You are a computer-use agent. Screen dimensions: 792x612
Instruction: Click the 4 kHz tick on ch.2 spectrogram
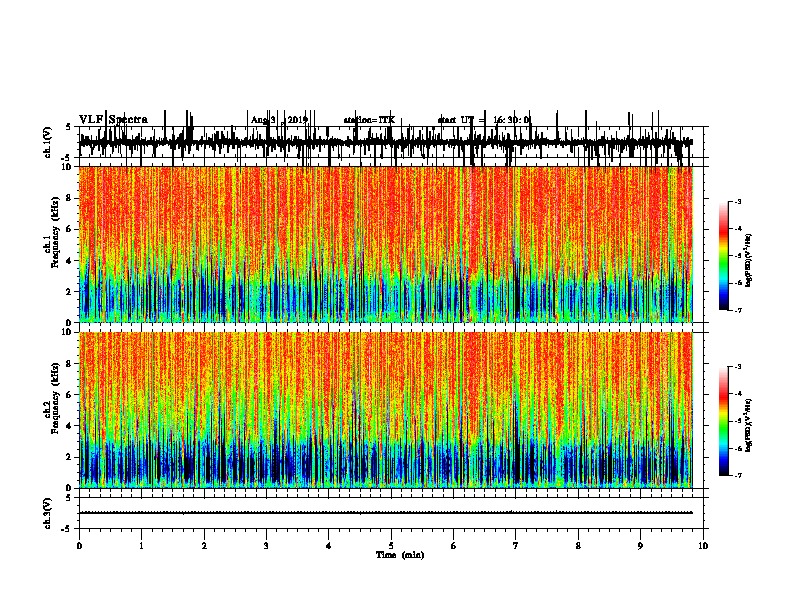pyautogui.click(x=70, y=426)
